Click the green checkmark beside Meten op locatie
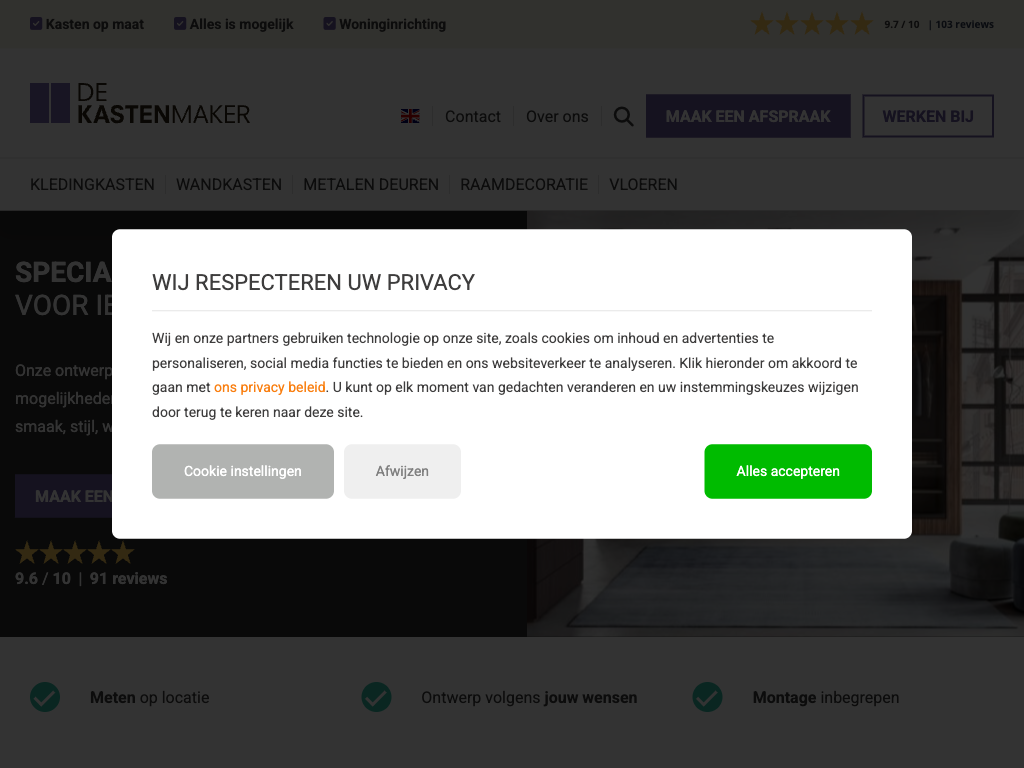The height and width of the screenshot is (768, 1024). [45, 697]
